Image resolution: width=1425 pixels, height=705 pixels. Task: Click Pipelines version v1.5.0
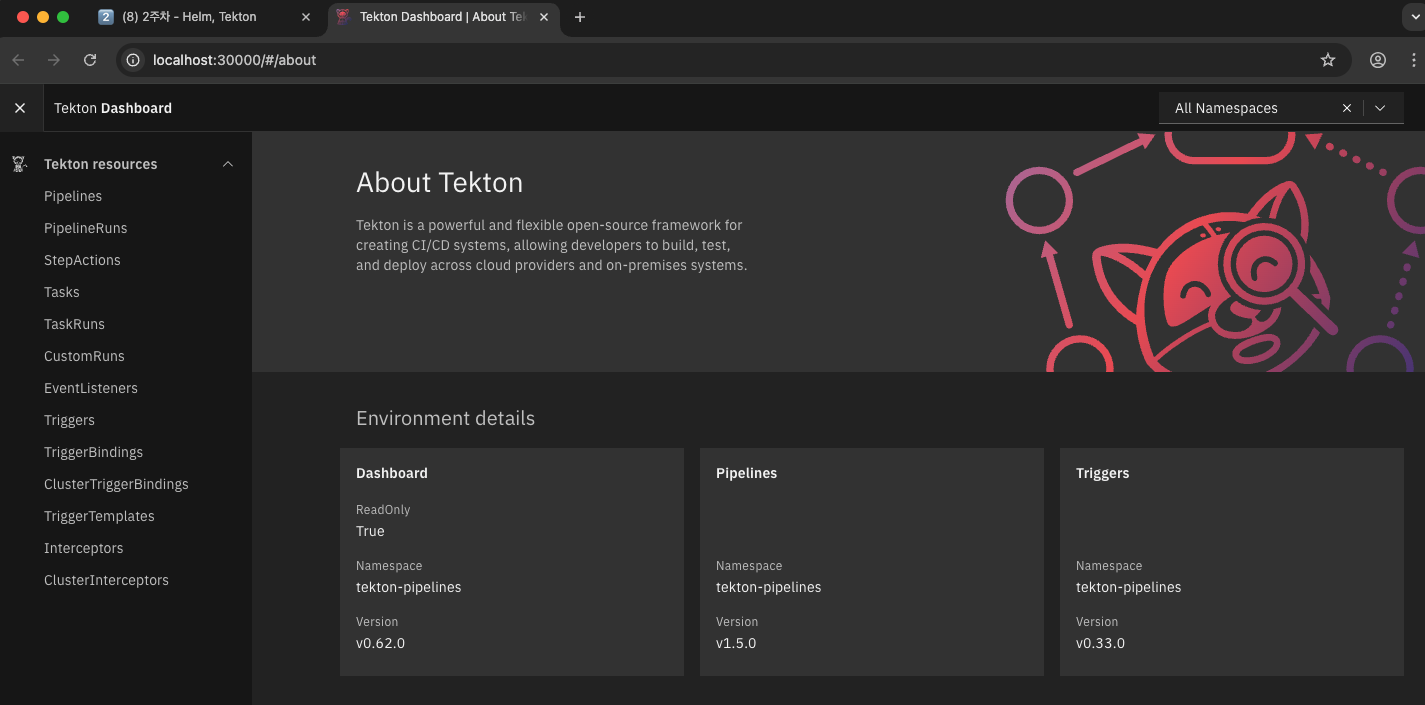[x=736, y=643]
